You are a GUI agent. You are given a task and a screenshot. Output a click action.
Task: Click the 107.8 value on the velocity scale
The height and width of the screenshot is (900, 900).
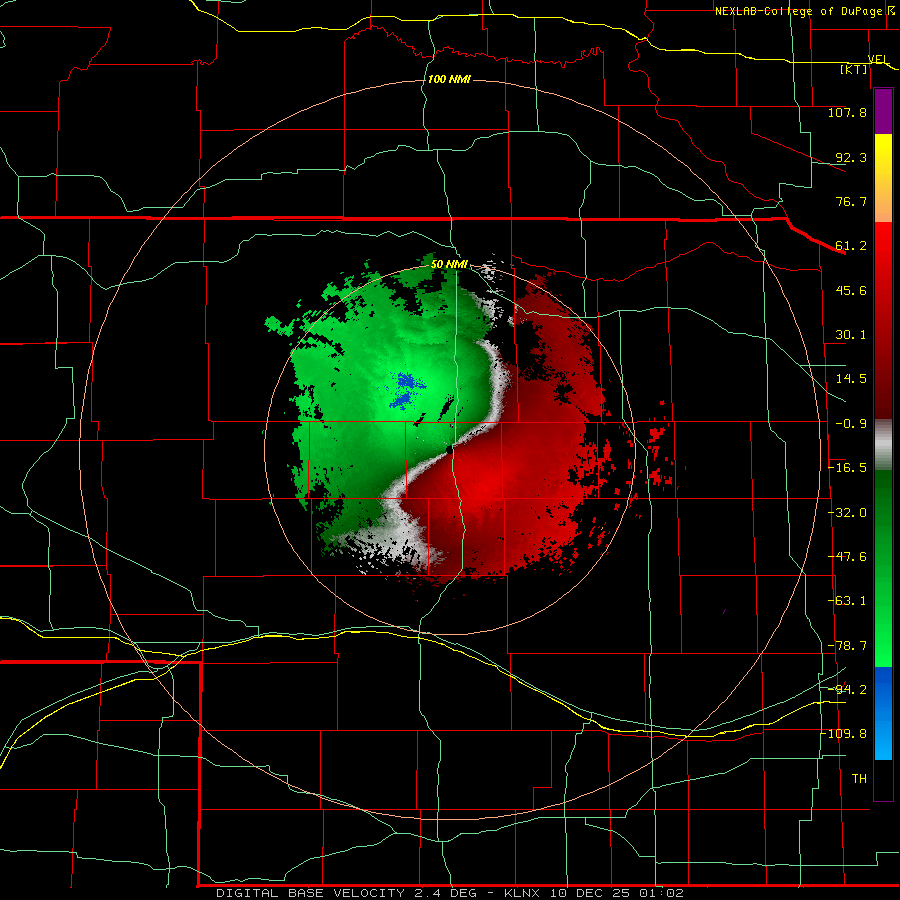click(847, 112)
